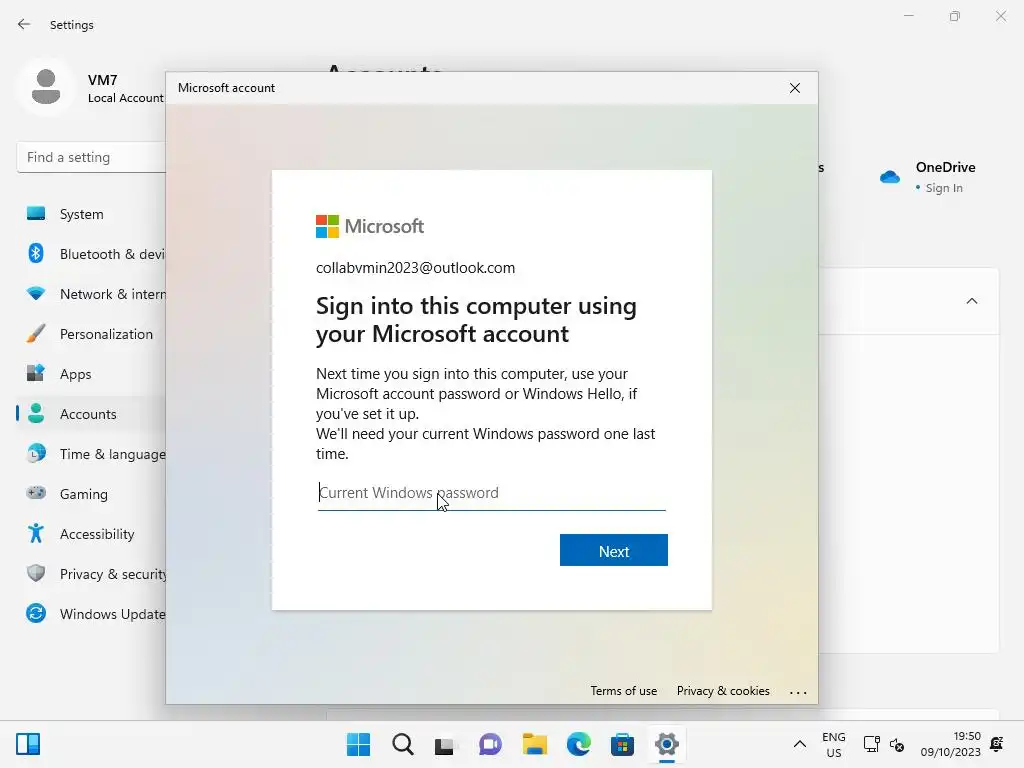Viewport: 1024px width, 768px height.
Task: Click OneDrive Sign In link
Action: pyautogui.click(x=944, y=188)
